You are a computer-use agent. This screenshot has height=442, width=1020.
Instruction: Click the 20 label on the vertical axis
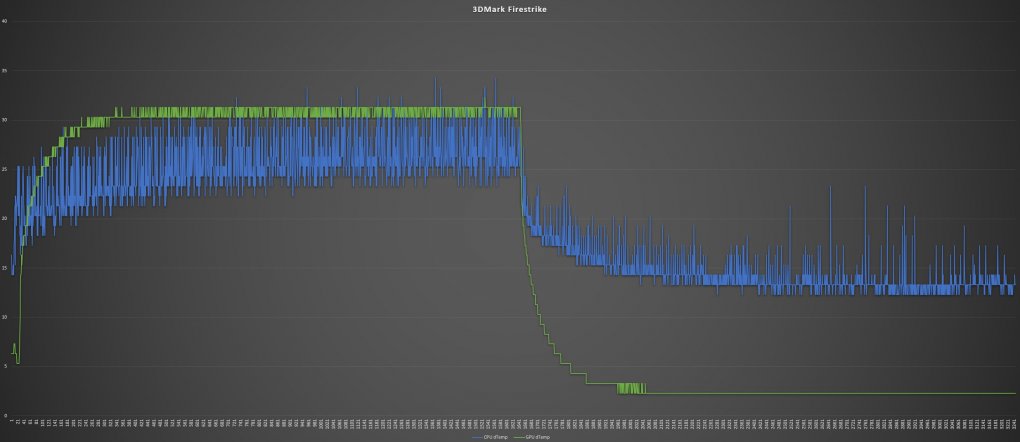point(5,218)
